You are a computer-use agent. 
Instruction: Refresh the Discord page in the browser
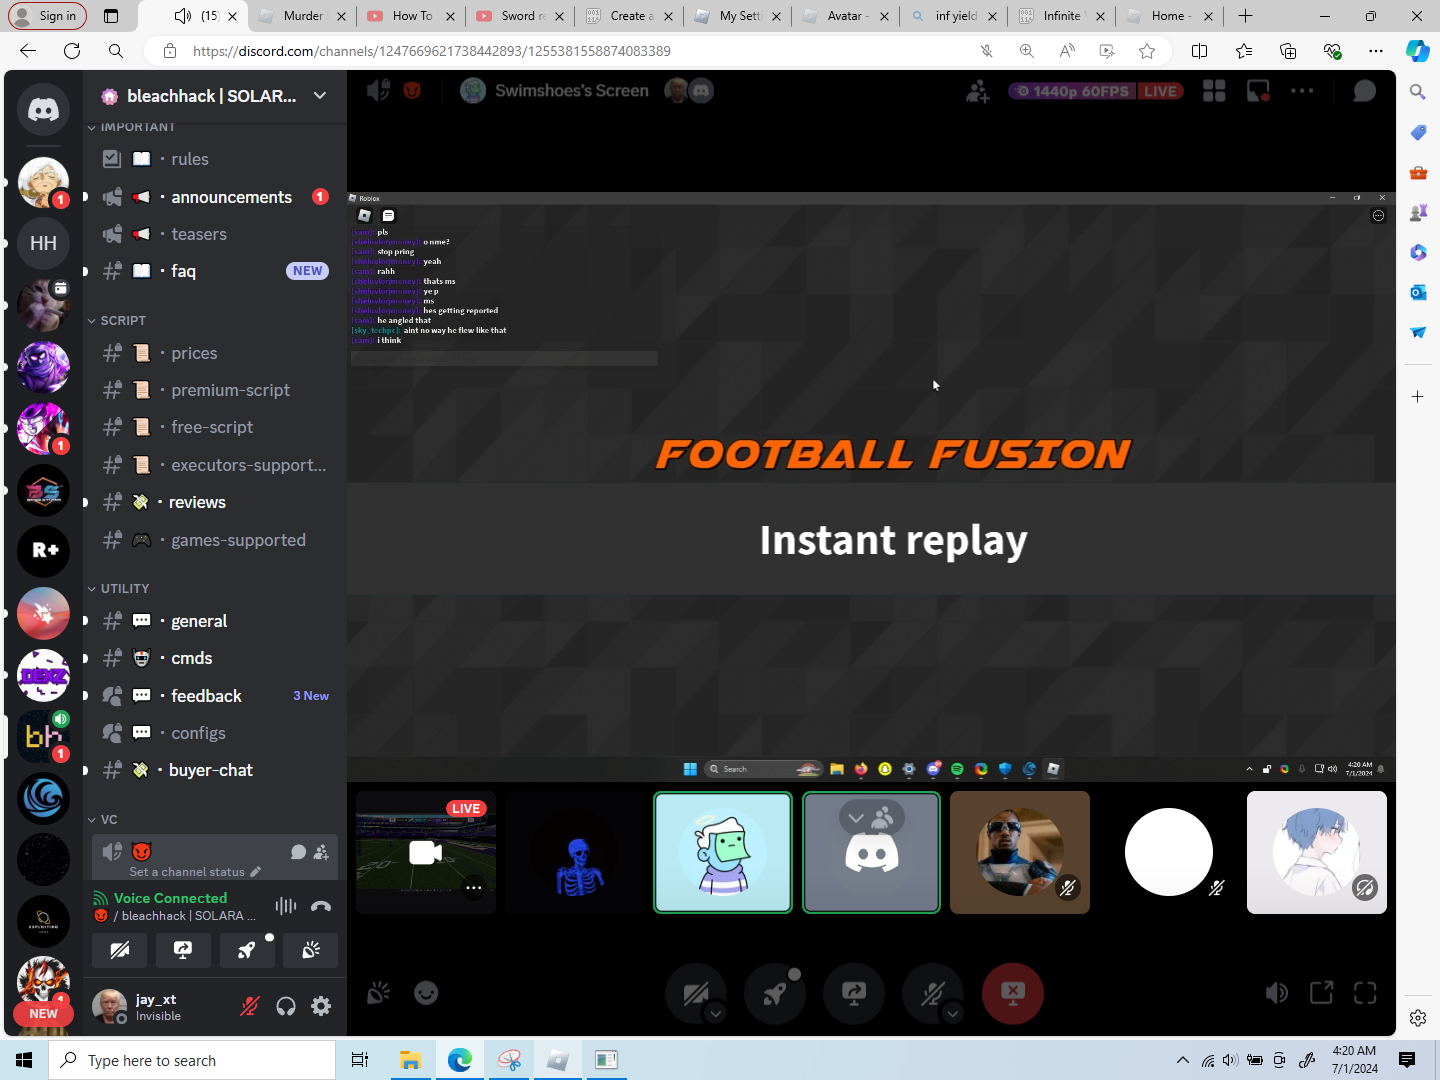coord(72,51)
